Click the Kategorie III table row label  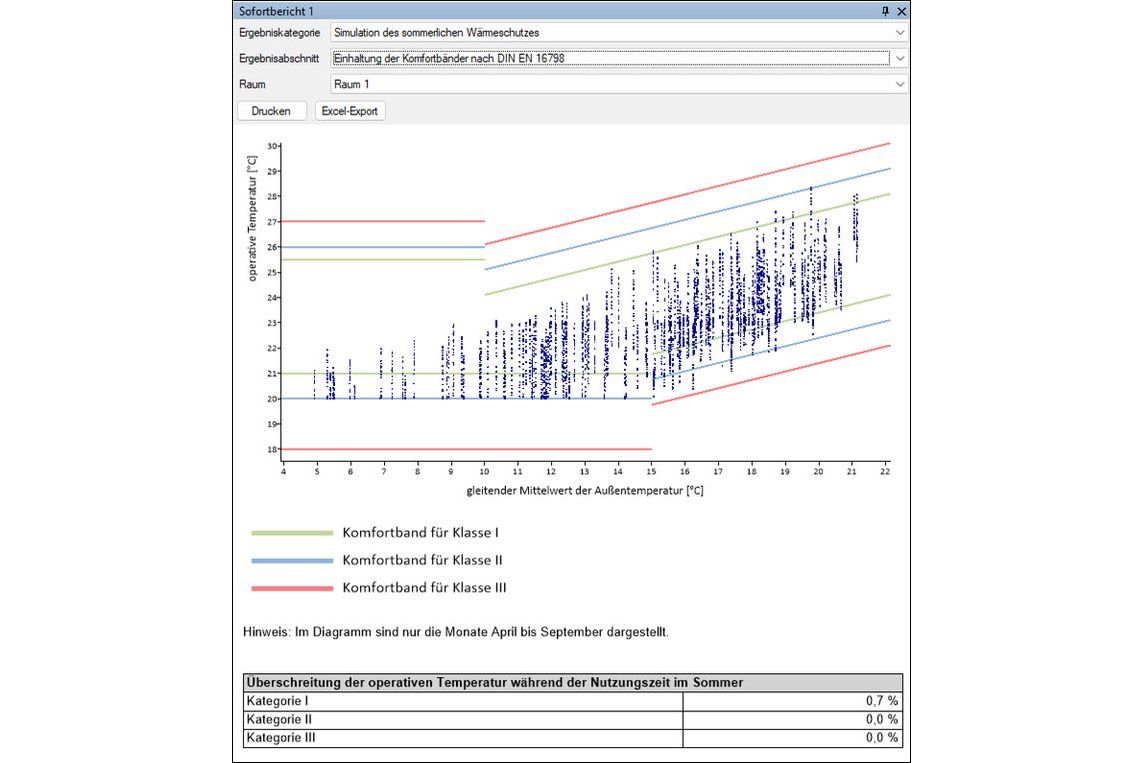point(281,737)
